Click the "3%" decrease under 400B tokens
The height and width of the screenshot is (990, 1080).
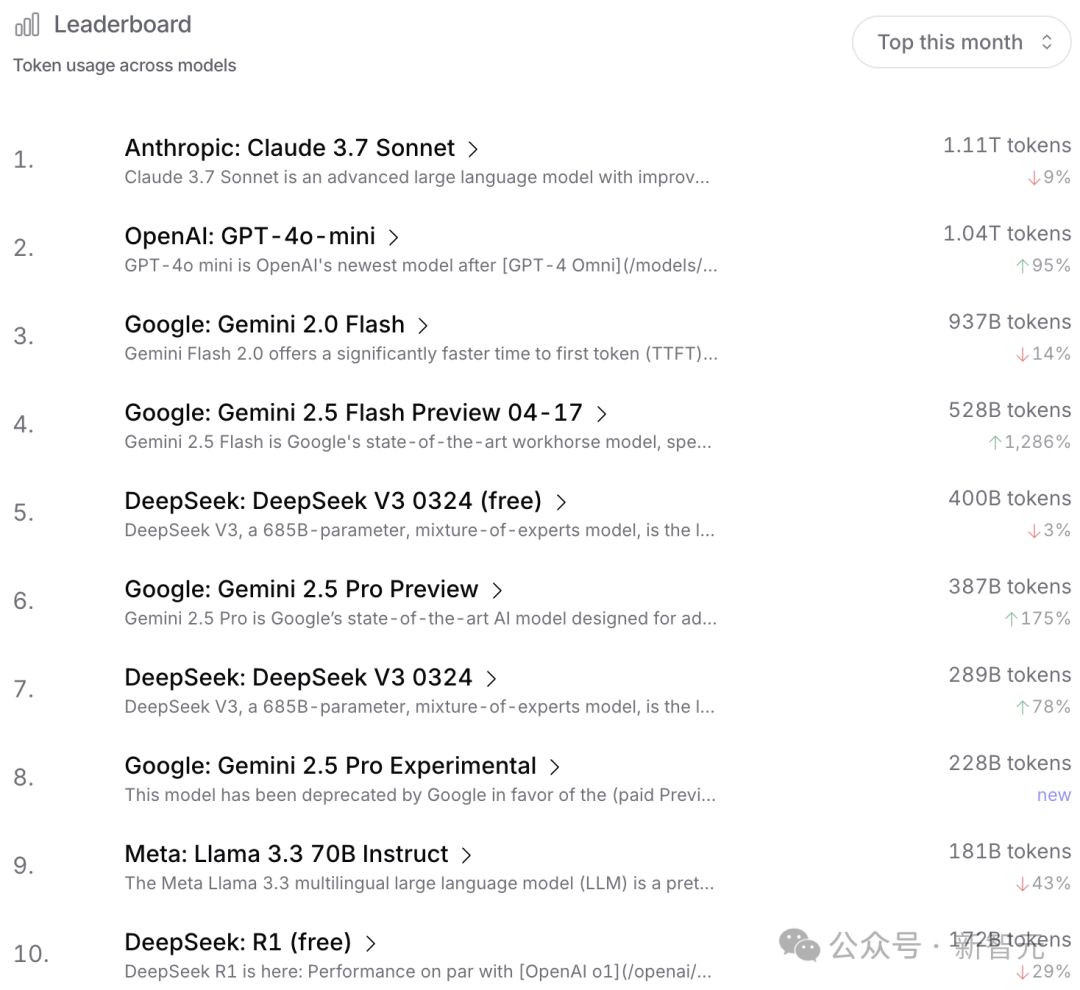[1050, 530]
